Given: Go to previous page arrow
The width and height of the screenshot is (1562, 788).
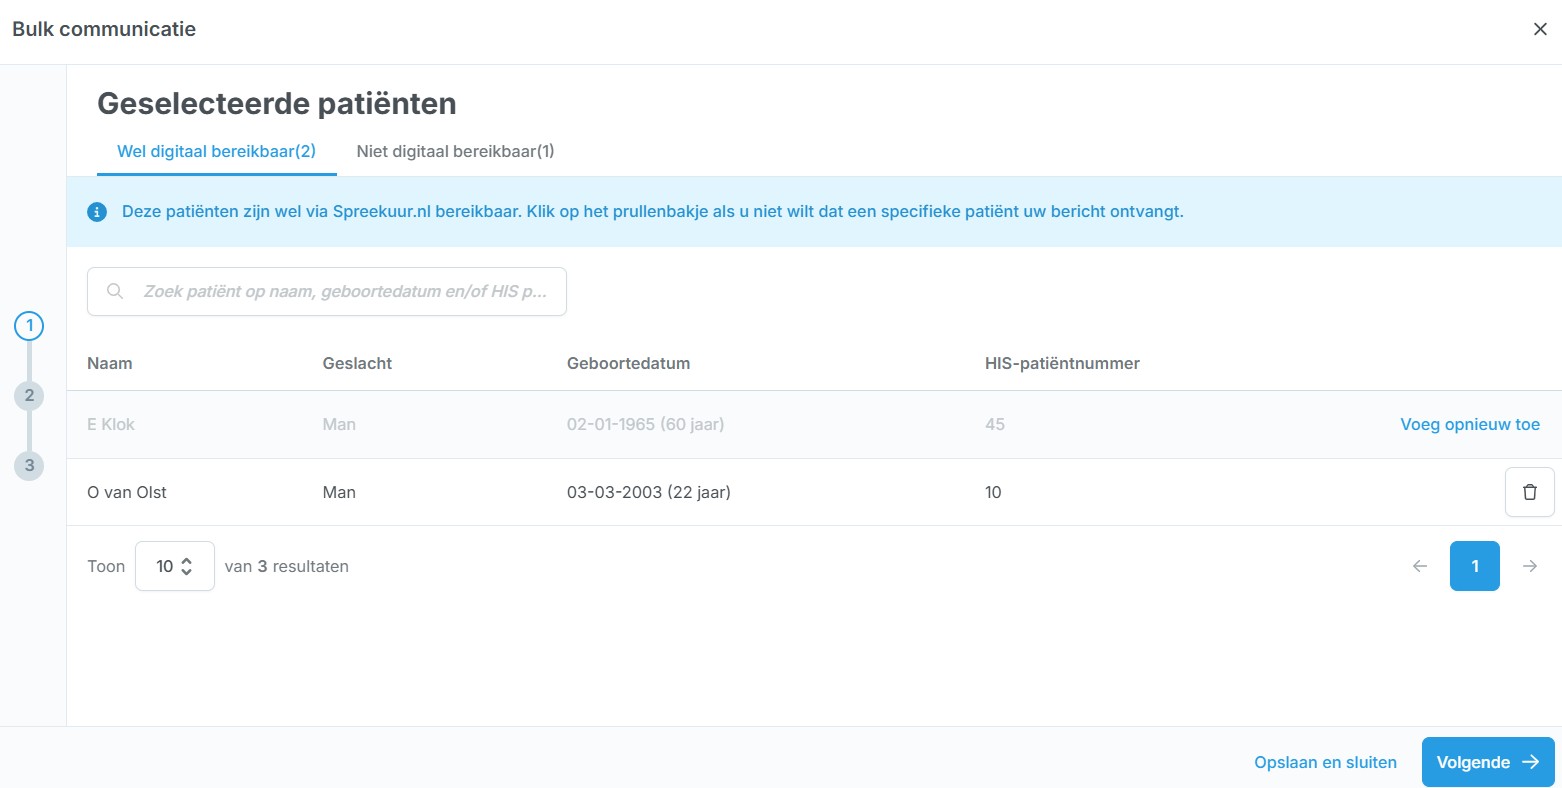Looking at the screenshot, I should 1420,566.
